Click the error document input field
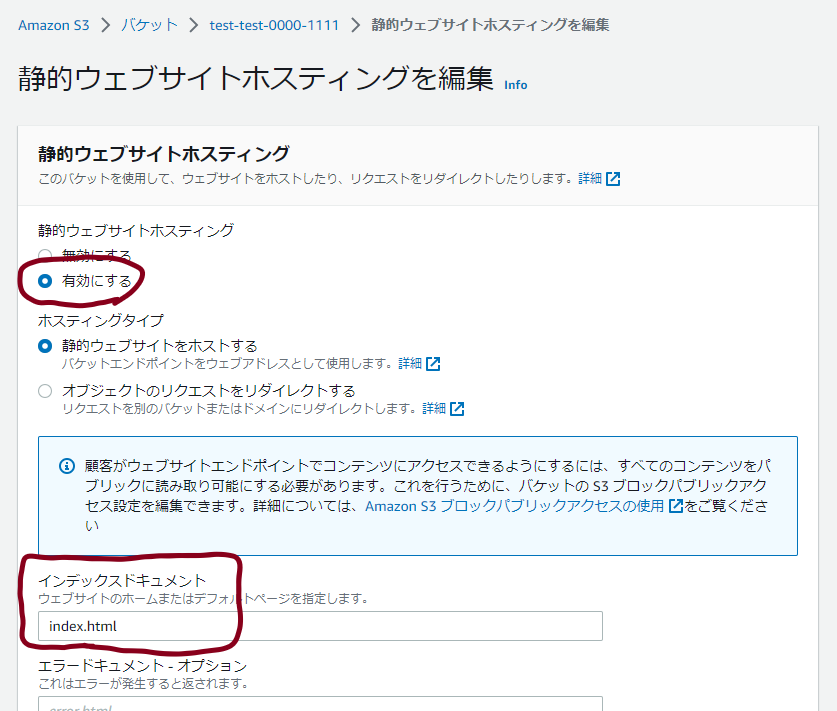The image size is (837, 711). tap(320, 704)
